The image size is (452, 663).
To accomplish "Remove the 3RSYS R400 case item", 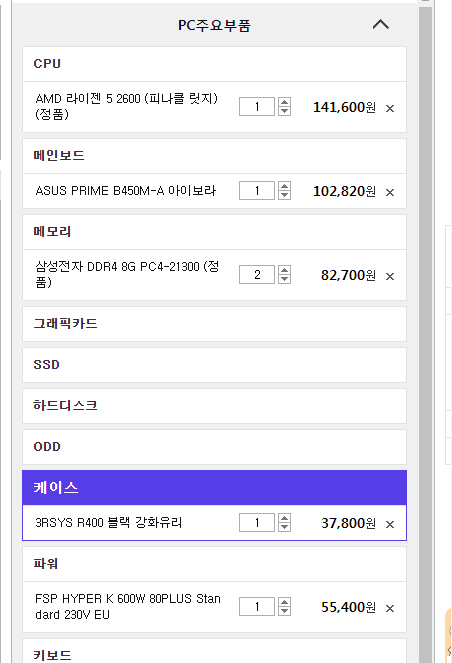I will pos(390,524).
